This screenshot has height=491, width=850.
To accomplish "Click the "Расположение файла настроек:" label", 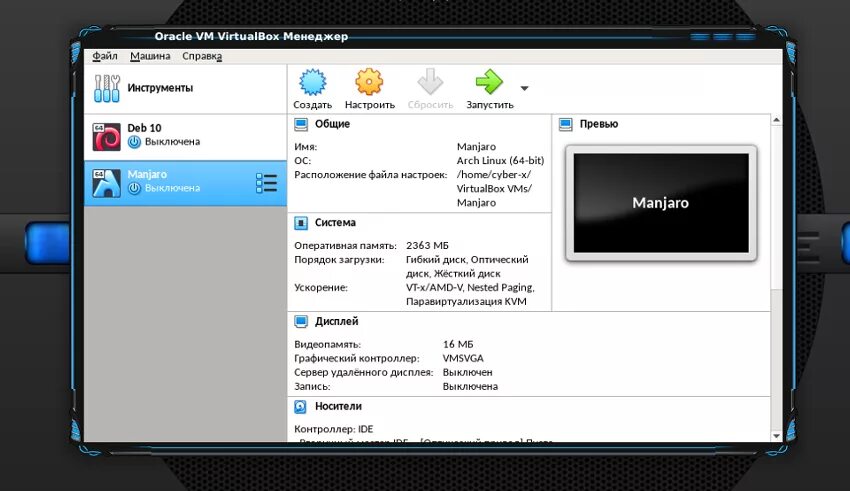I will point(371,175).
